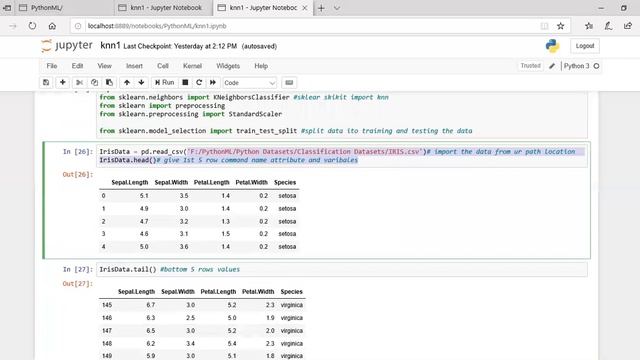
Task: Click Species header in Out[27] table
Action: pos(291,292)
